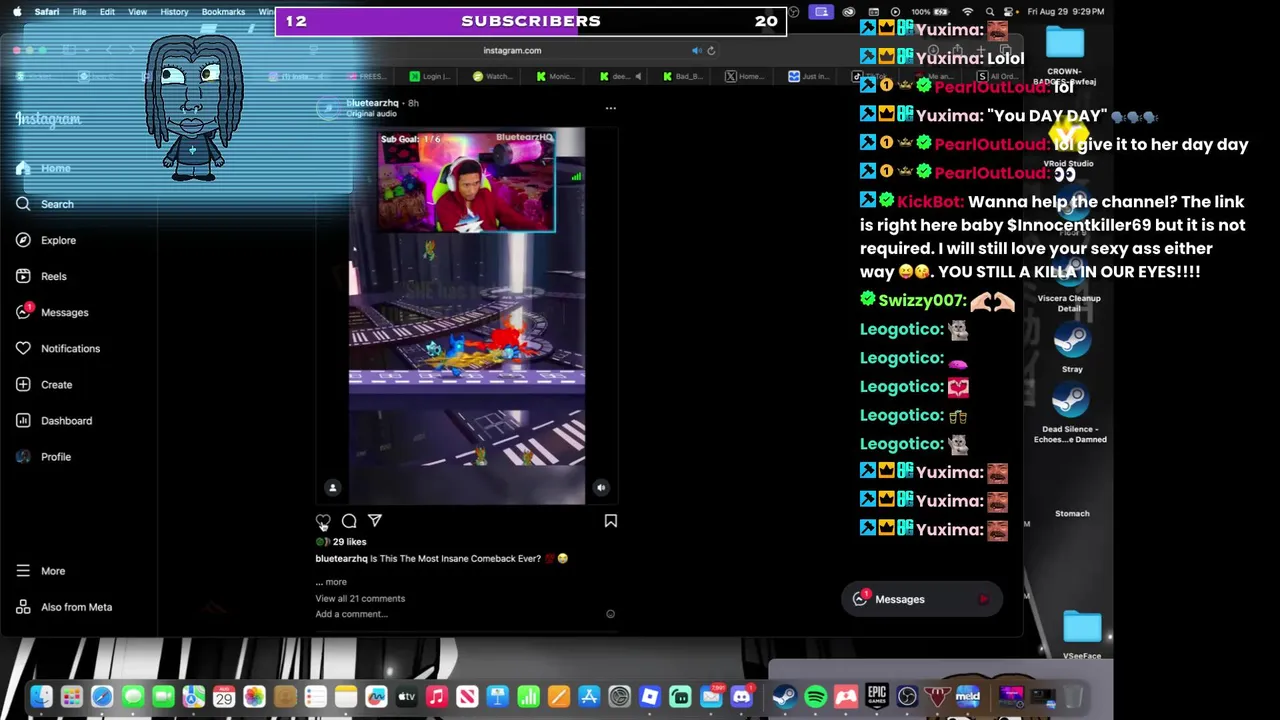1280x720 pixels.
Task: Open the File menu
Action: pyautogui.click(x=79, y=12)
